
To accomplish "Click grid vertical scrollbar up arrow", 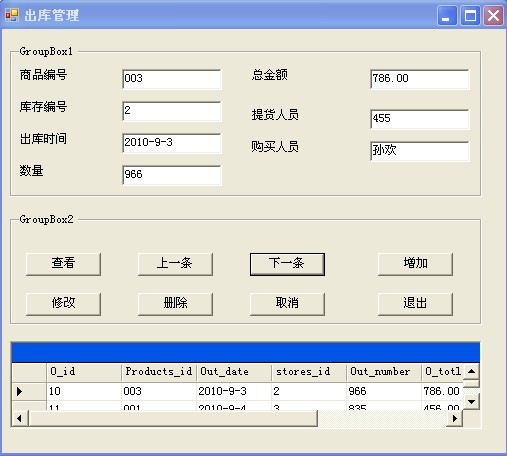I will pyautogui.click(x=471, y=371).
